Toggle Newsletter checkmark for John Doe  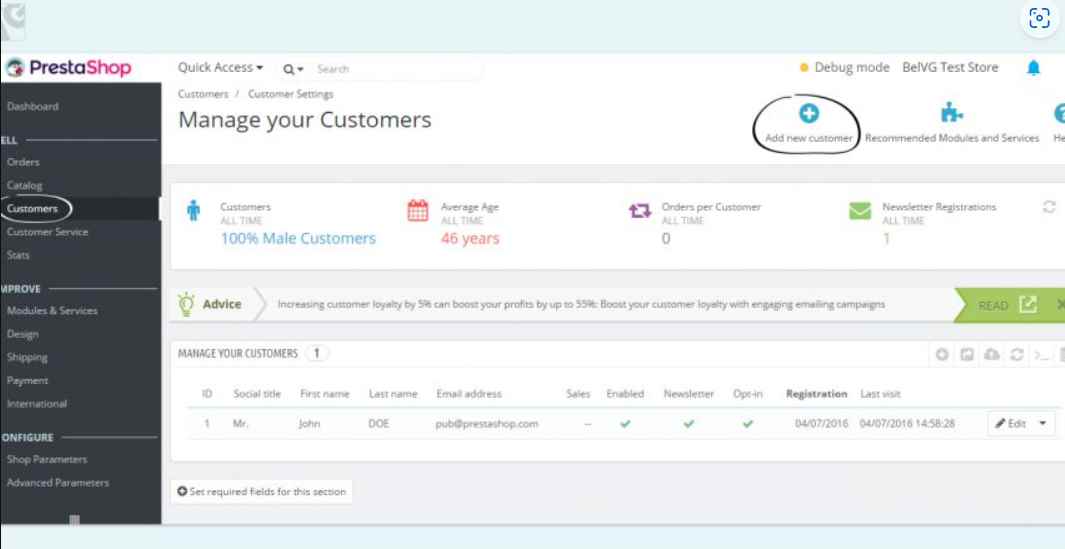coord(689,423)
